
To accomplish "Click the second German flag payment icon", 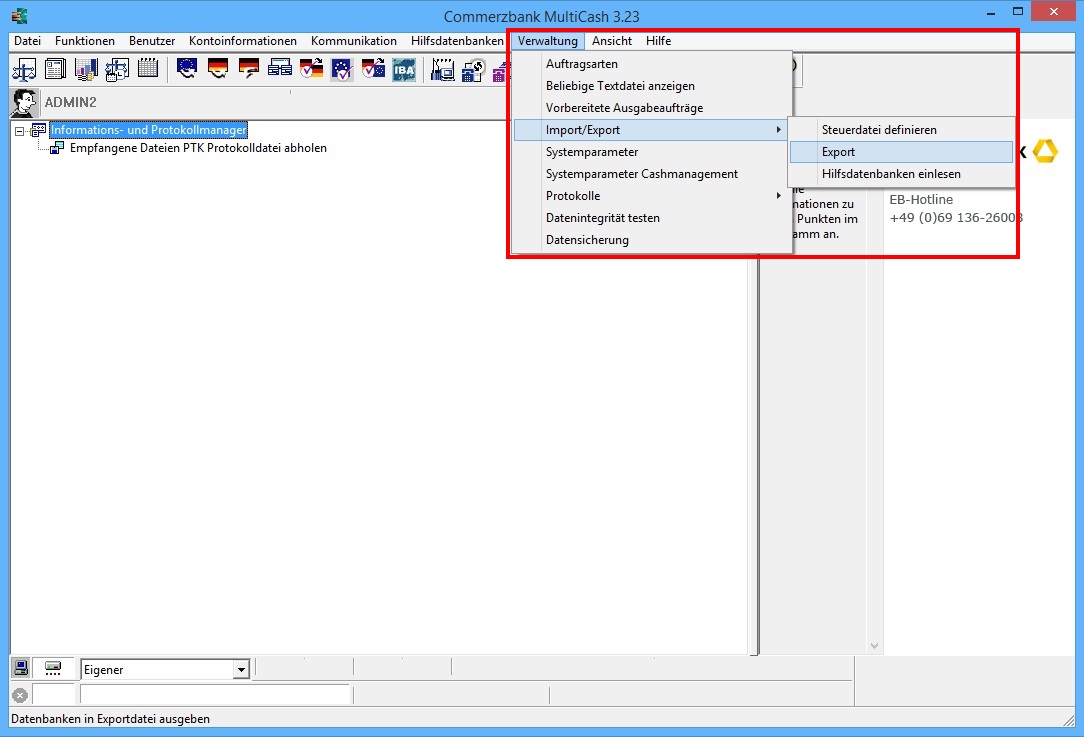I will [249, 68].
